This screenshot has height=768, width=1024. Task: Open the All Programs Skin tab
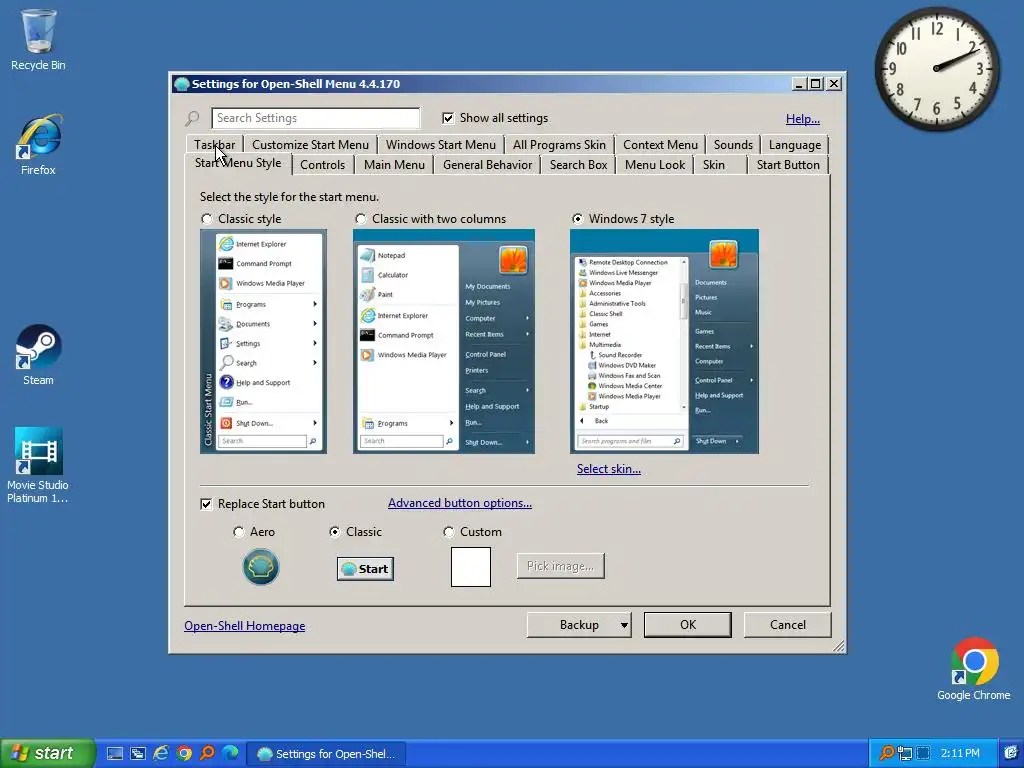pyautogui.click(x=560, y=145)
